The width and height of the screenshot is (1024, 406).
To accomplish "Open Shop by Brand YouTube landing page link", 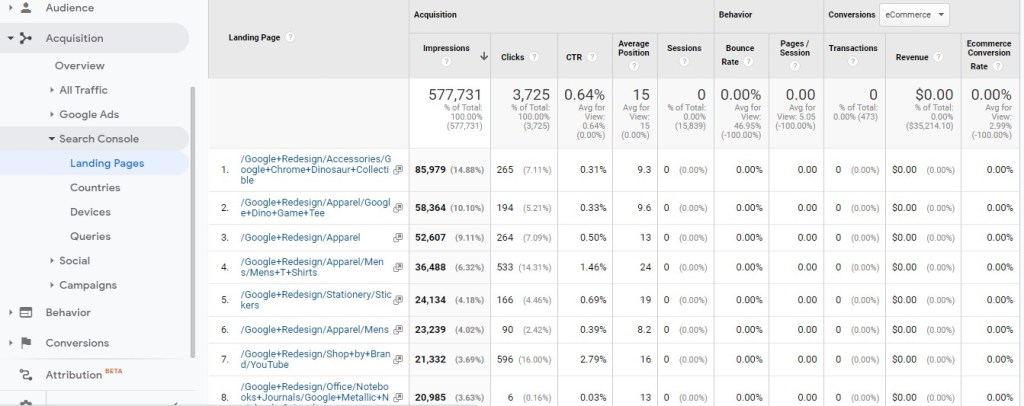I will [x=315, y=360].
